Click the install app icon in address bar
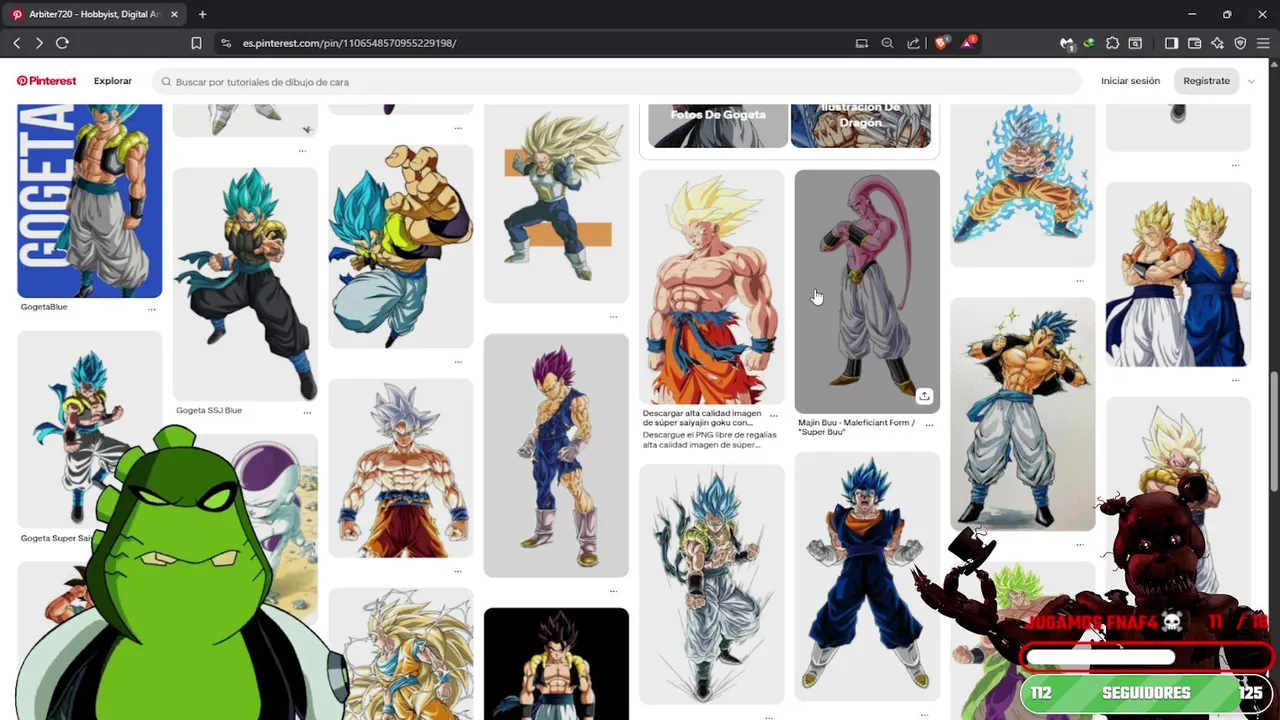The image size is (1280, 720). click(862, 43)
